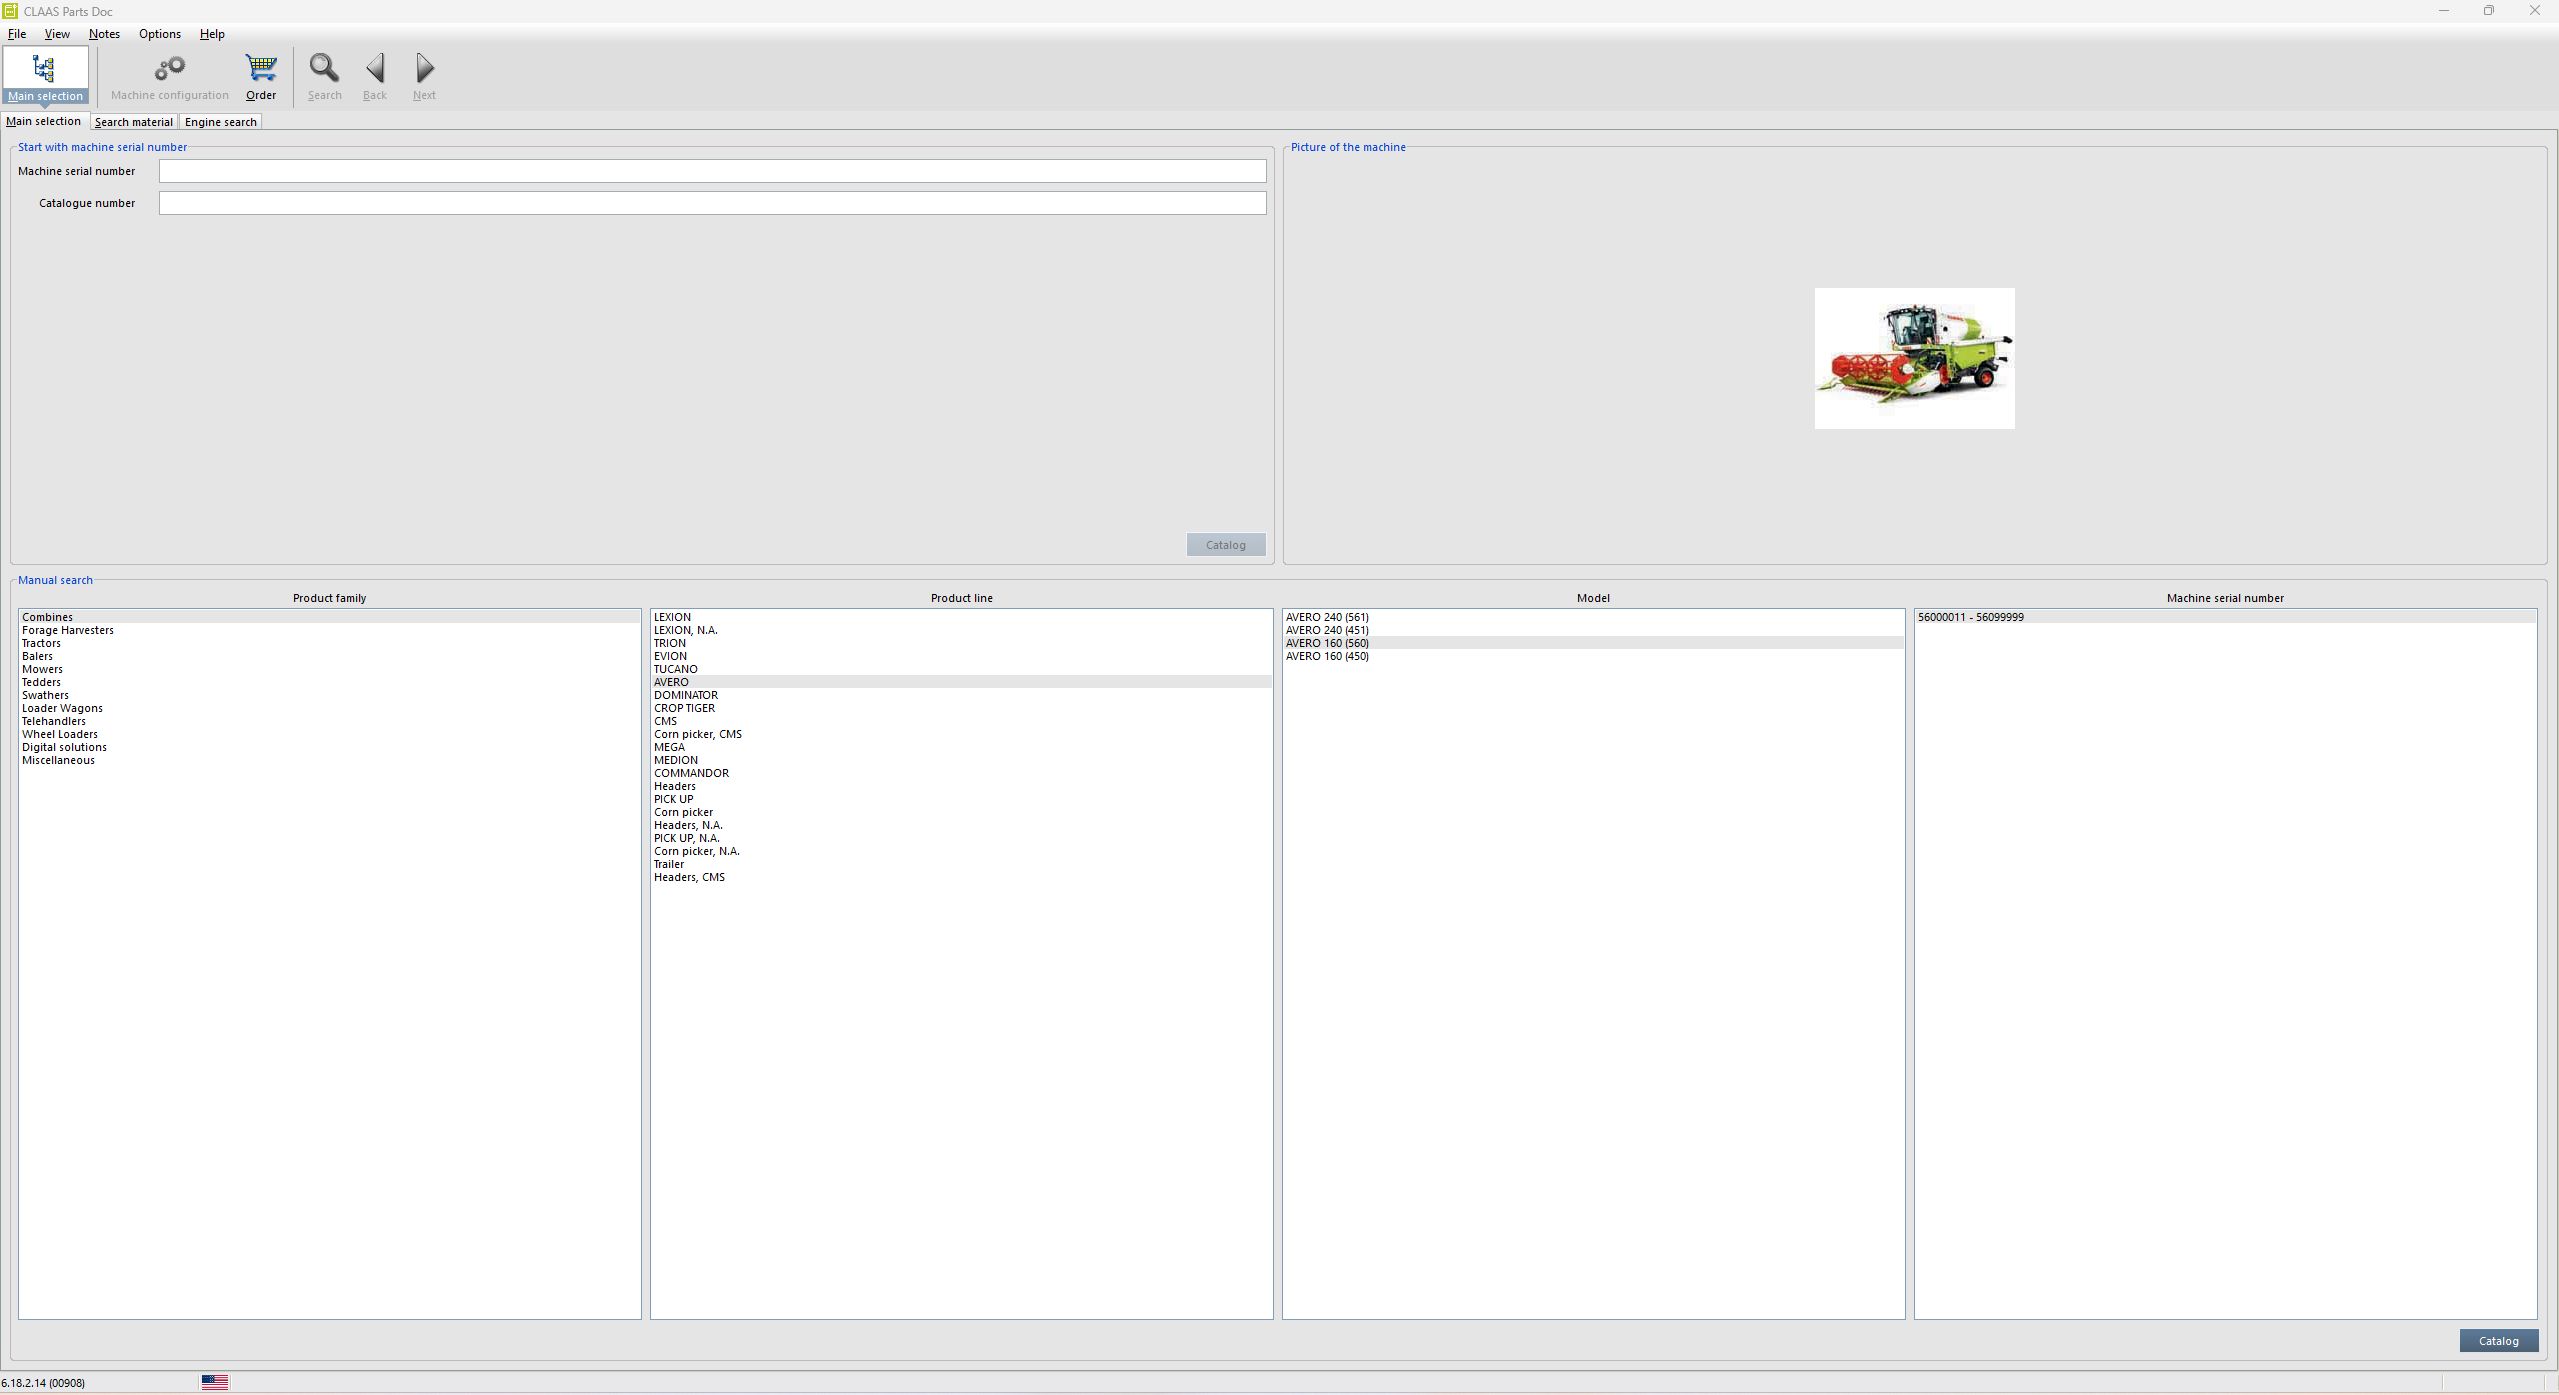Click the bottom-right Catalog button
Viewport: 2559px width, 1395px height.
click(x=2497, y=1340)
